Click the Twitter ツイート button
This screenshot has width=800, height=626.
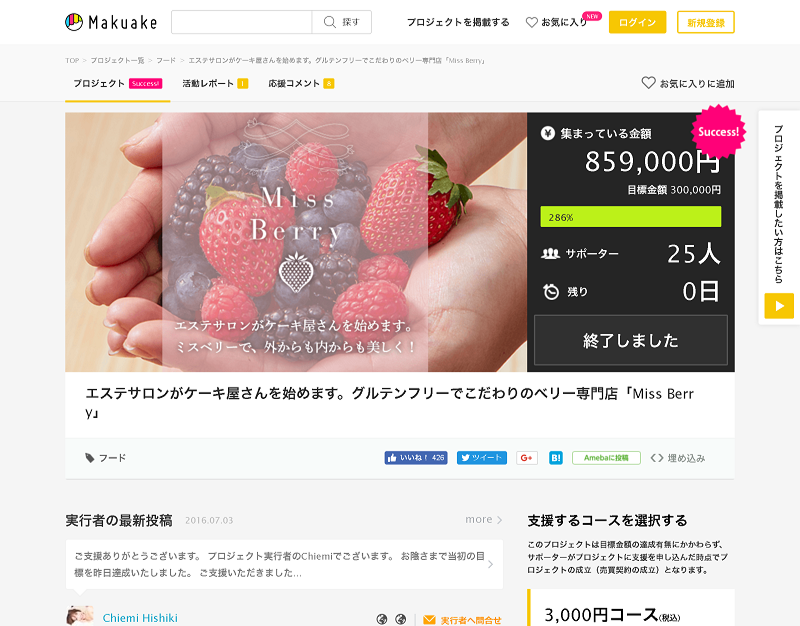[x=482, y=458]
